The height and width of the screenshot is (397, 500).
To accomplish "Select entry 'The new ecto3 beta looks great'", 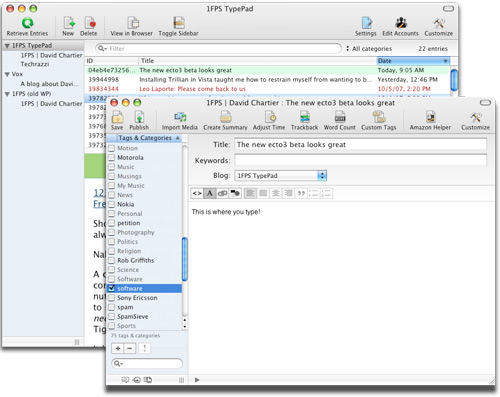I will [267, 70].
